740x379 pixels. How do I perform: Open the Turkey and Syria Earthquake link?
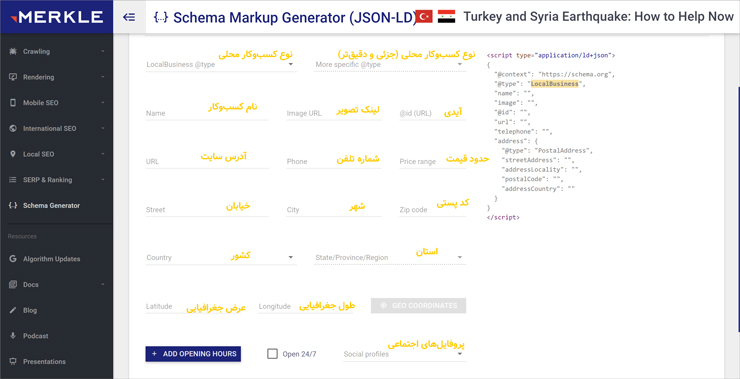[598, 17]
